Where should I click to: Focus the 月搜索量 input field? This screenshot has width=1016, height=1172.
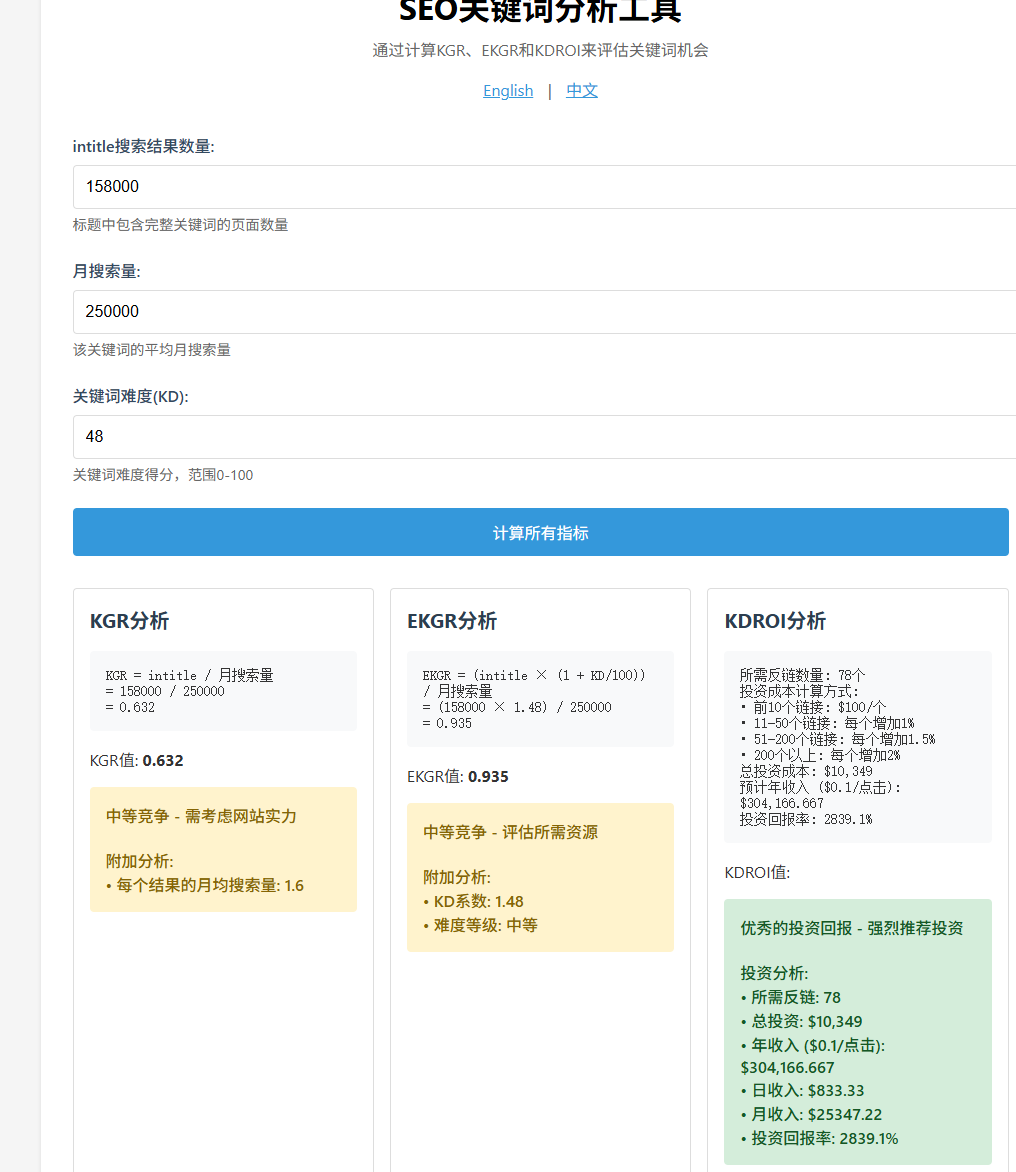click(544, 312)
